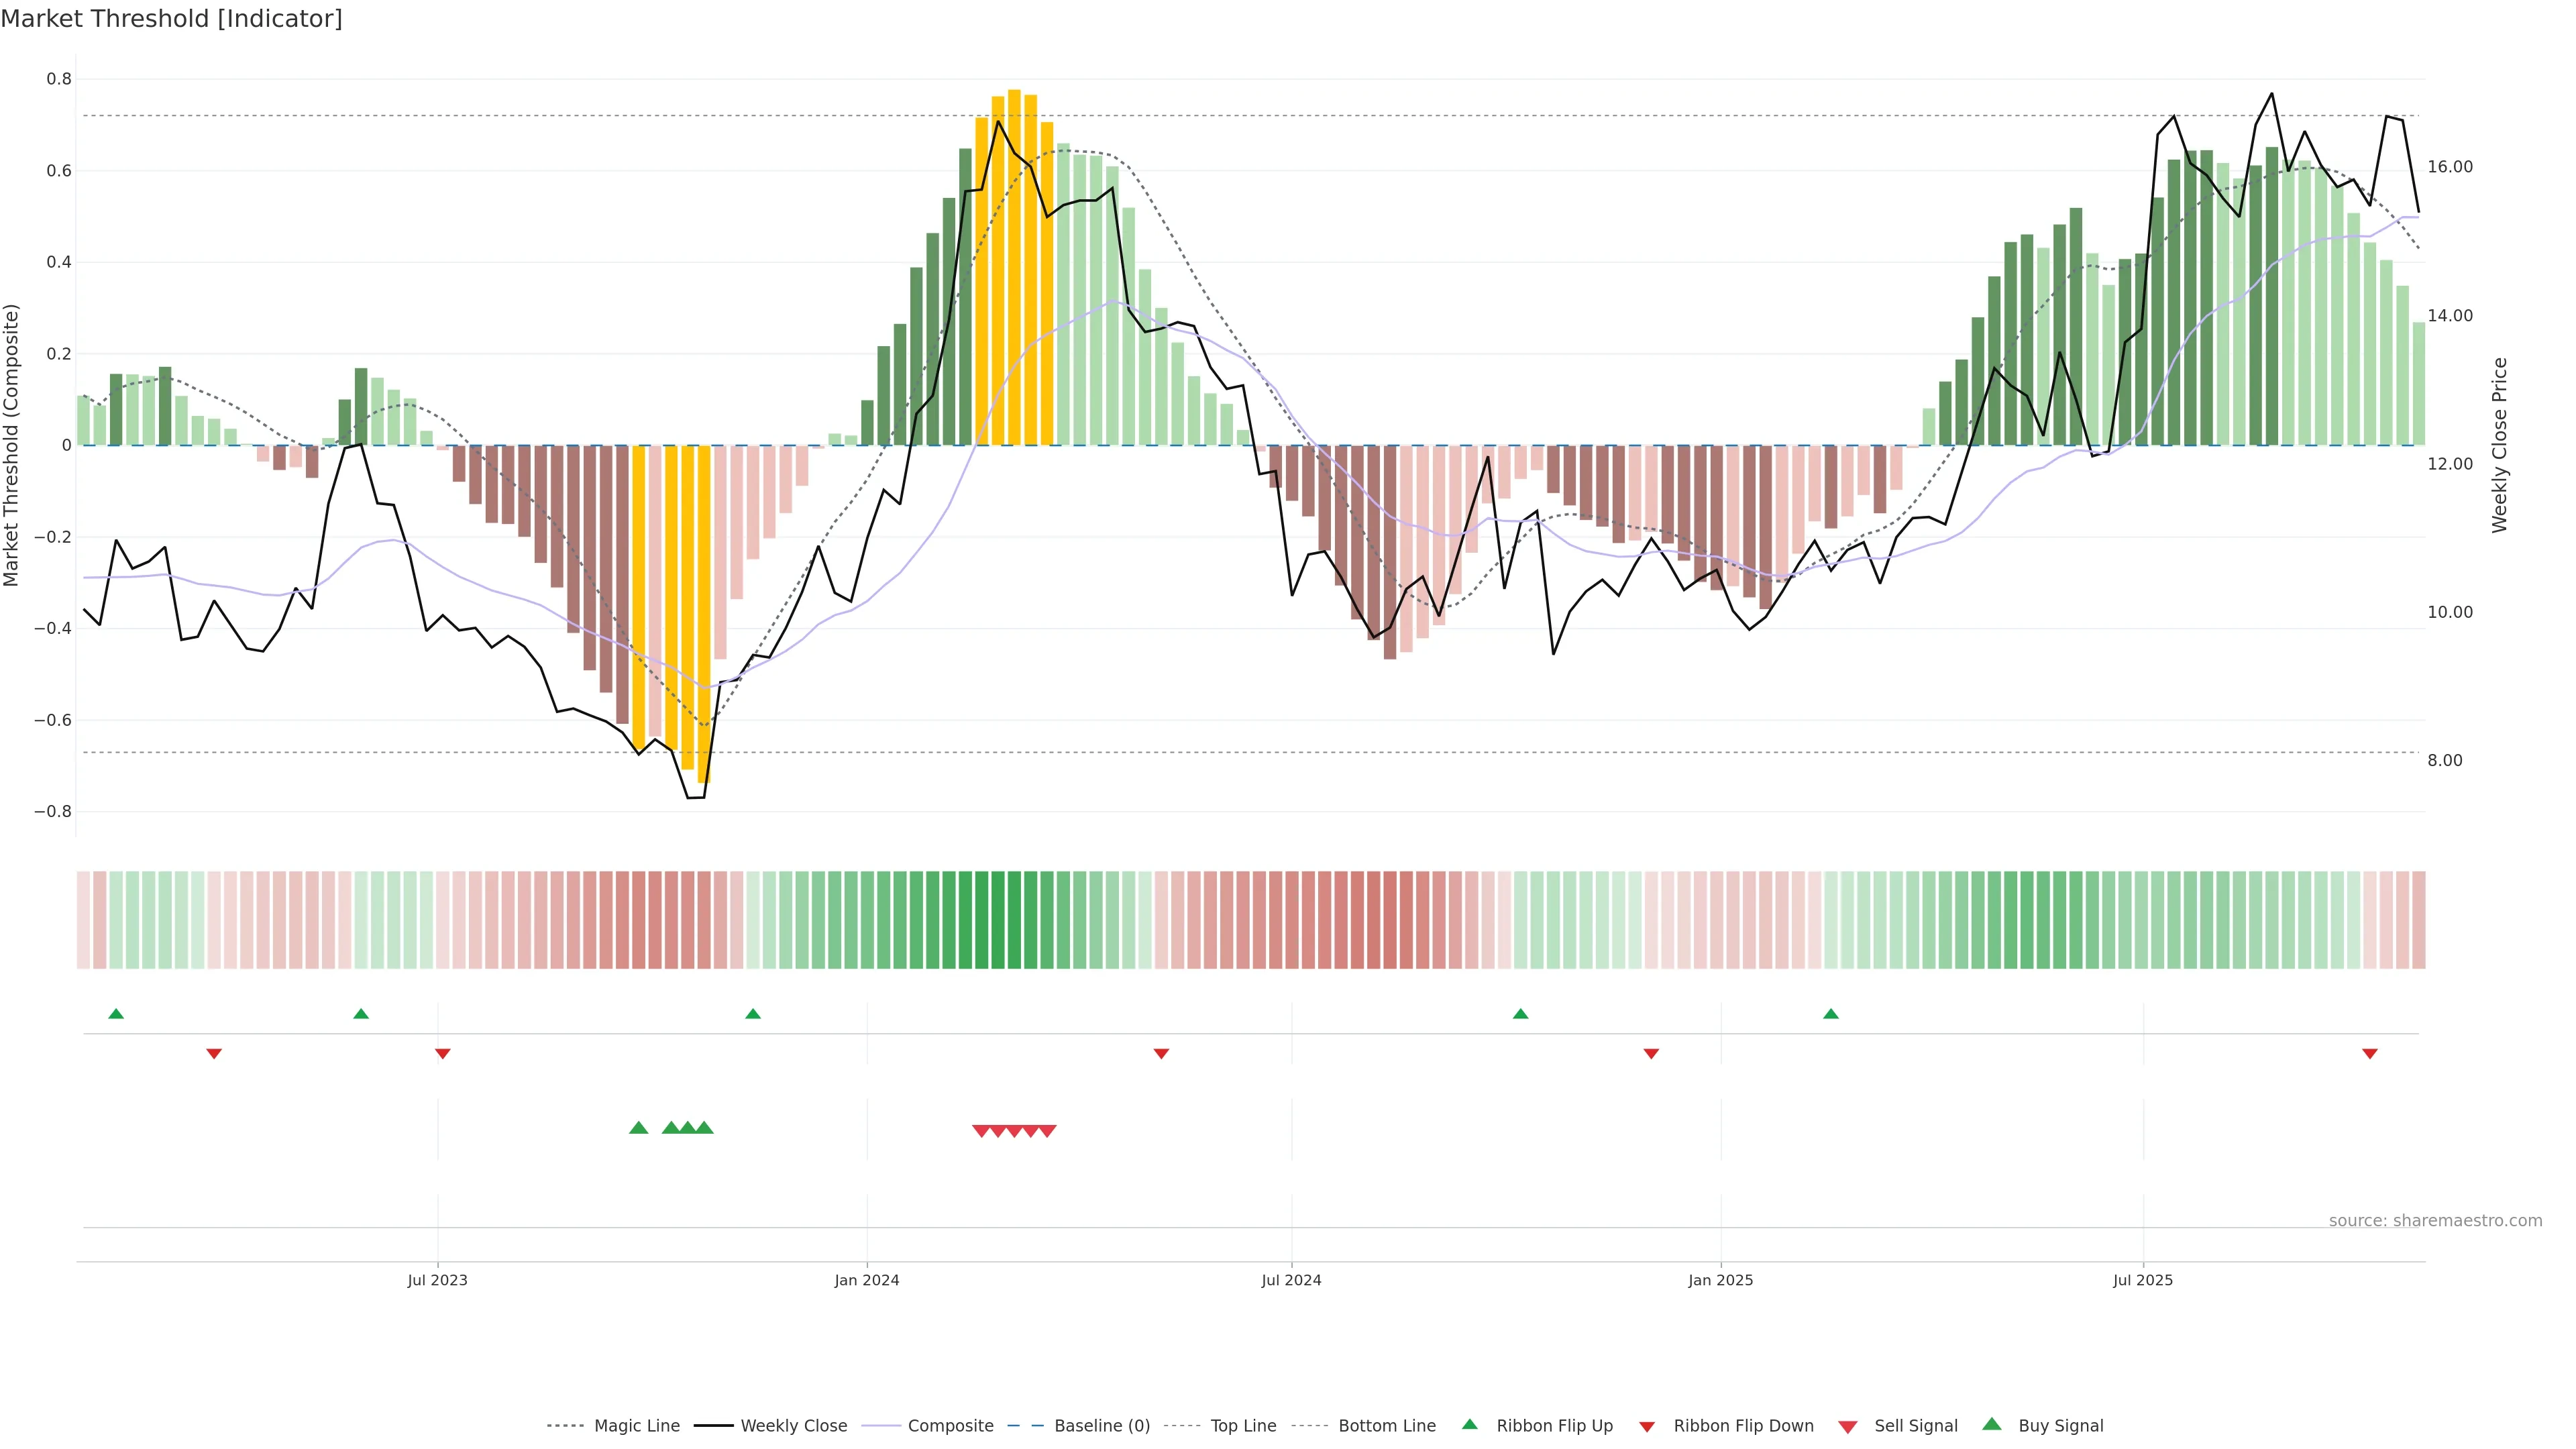
Task: Click ribbon flip down marker after Jul 2025
Action: tap(2369, 1054)
